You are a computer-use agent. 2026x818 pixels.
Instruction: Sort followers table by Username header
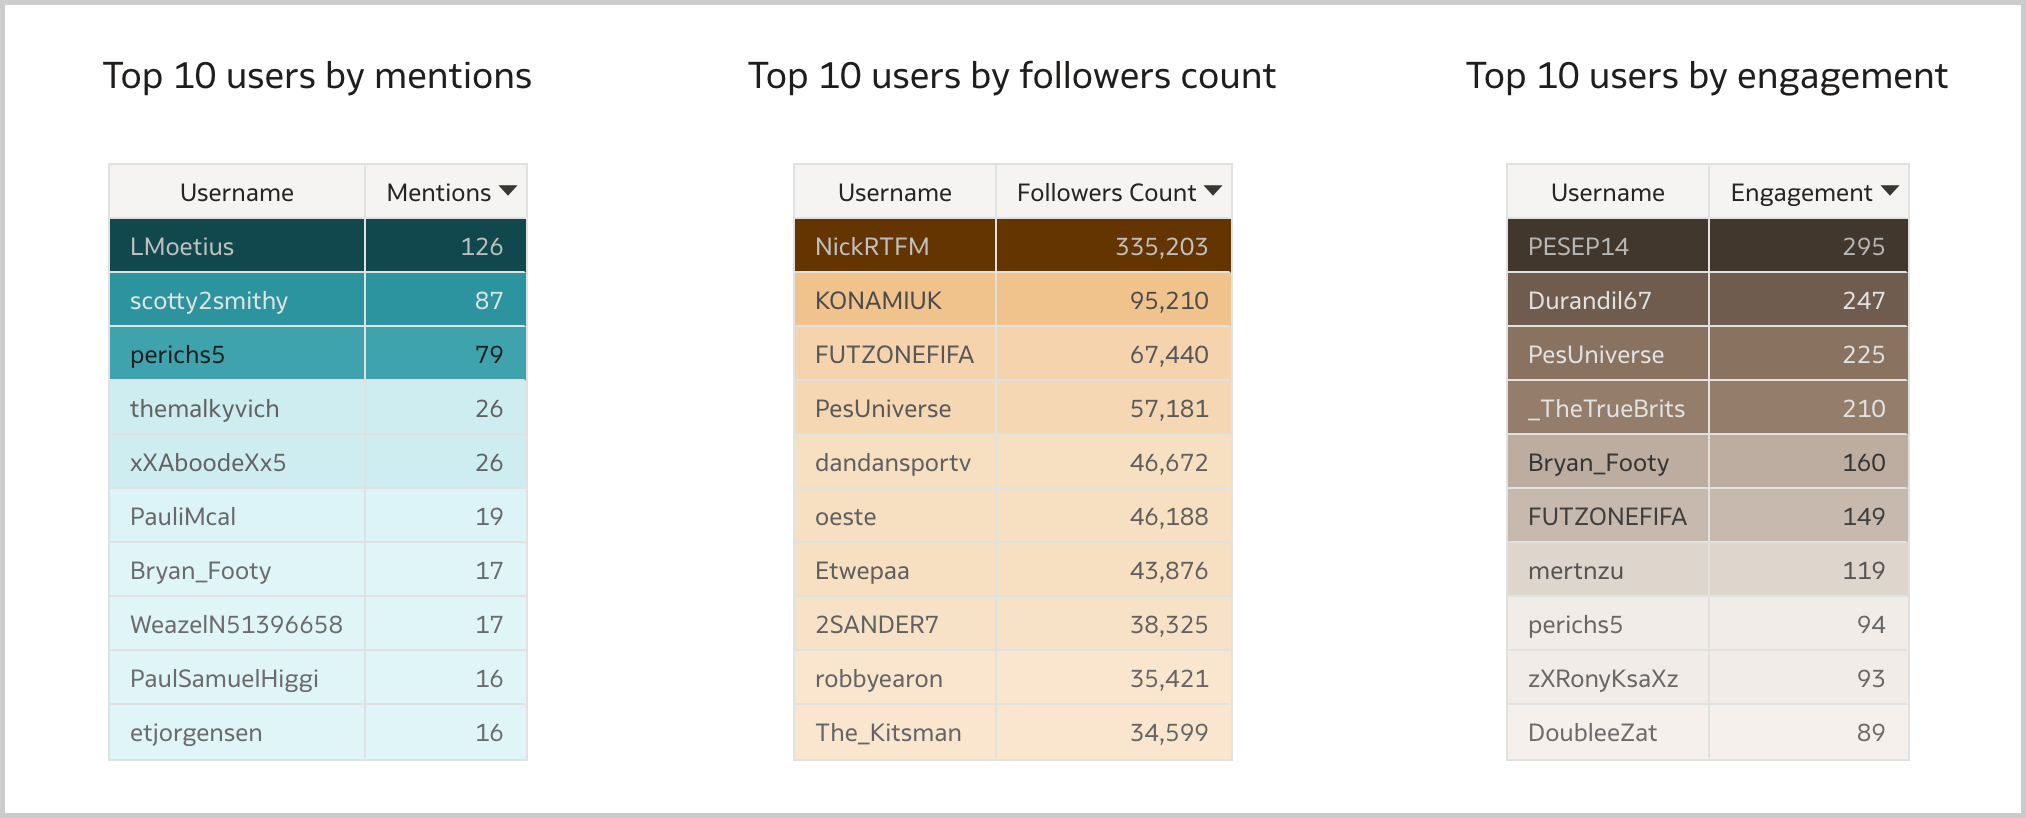coord(894,192)
